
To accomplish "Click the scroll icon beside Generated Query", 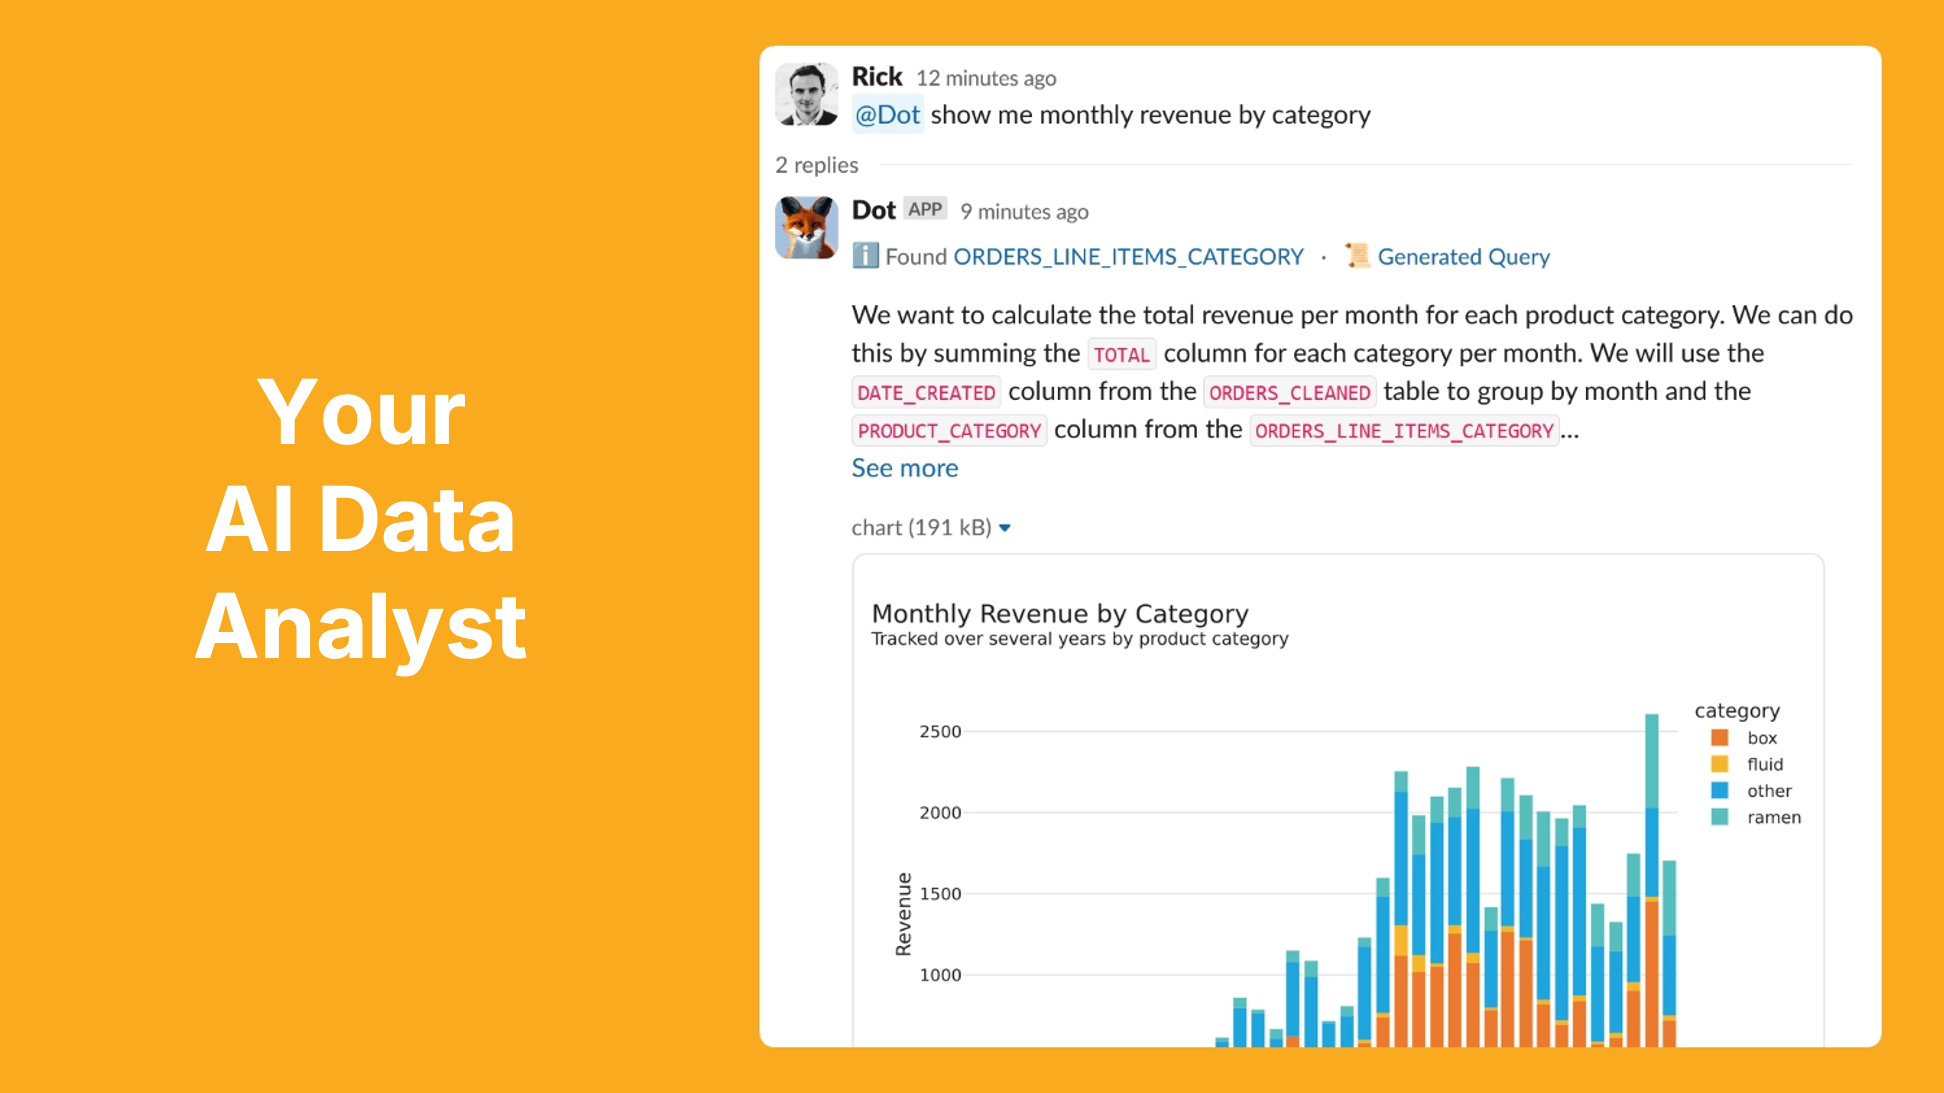I will tap(1357, 256).
